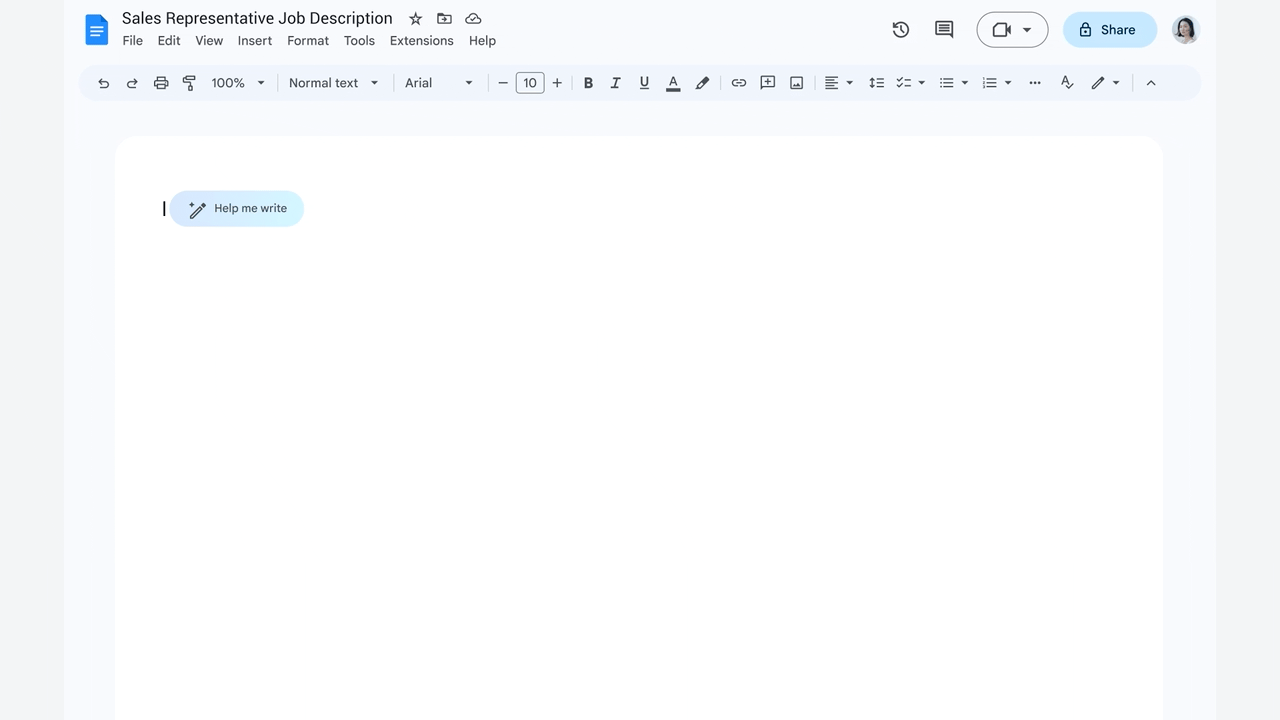Toggle a bulleted list

coord(947,83)
